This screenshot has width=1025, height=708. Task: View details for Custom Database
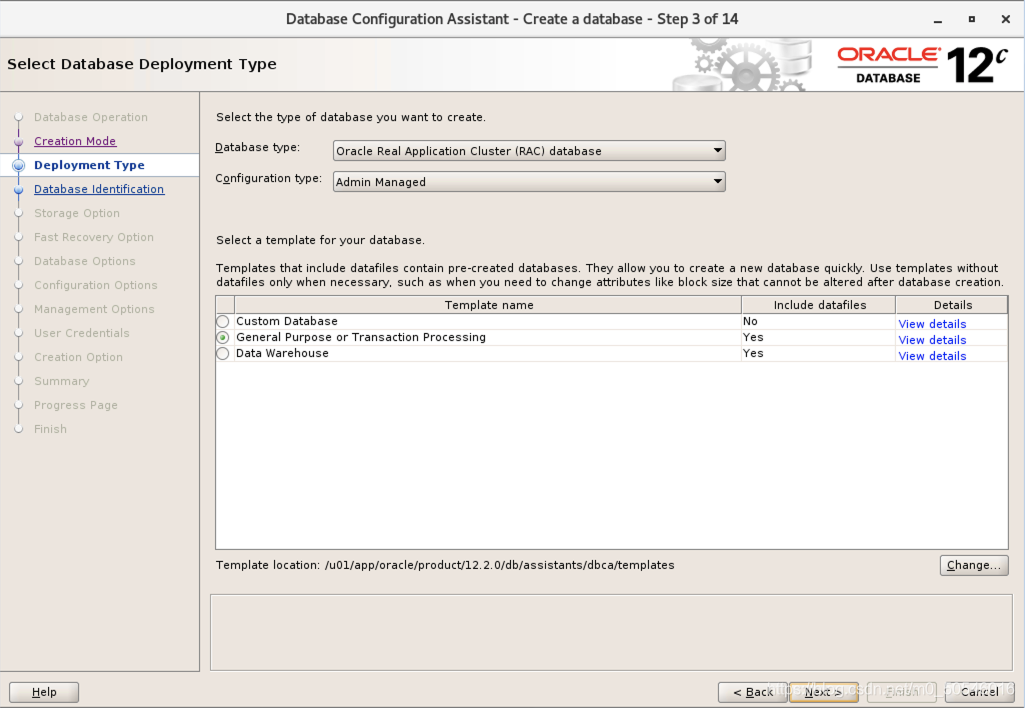pyautogui.click(x=932, y=324)
